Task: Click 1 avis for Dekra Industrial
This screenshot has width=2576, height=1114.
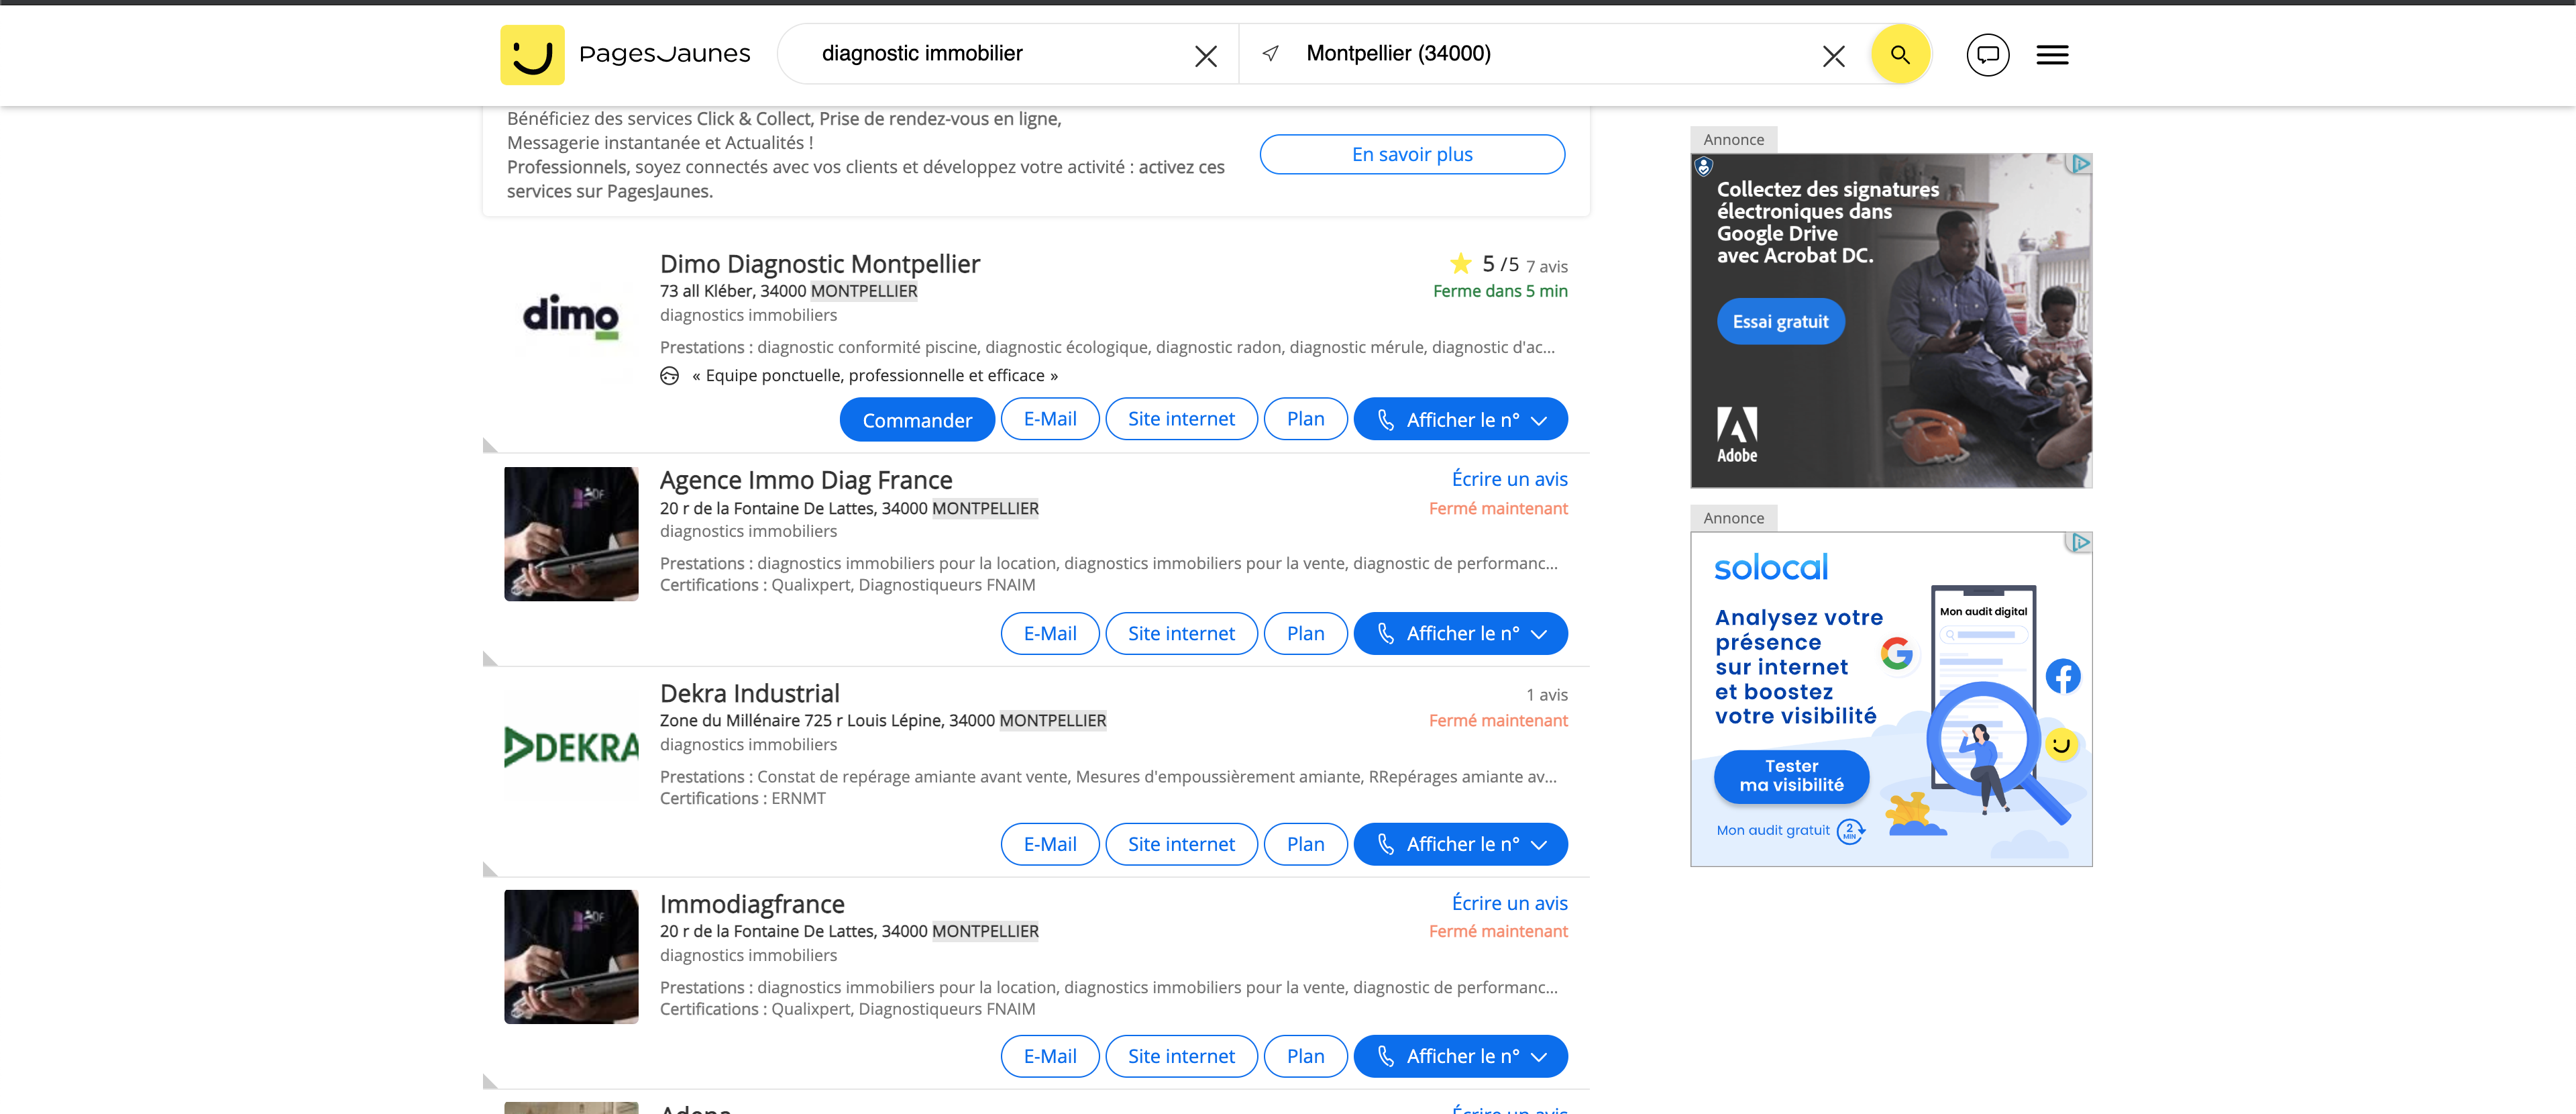Action: pos(1547,695)
